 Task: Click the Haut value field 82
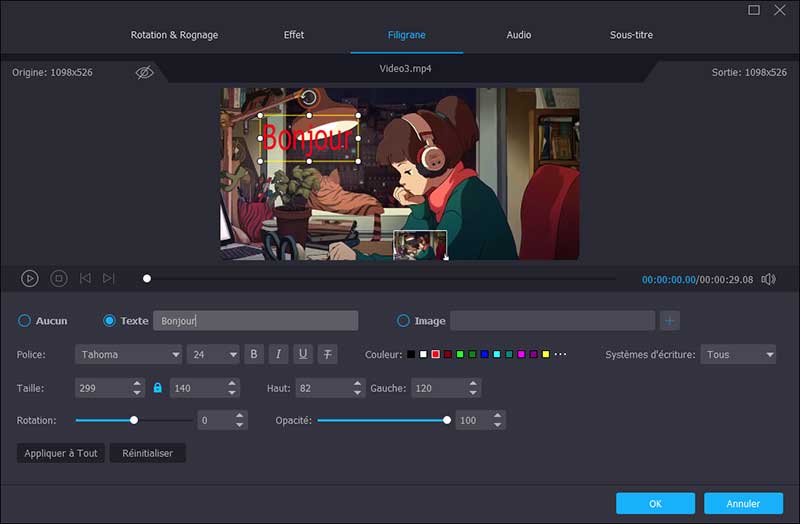[x=323, y=388]
